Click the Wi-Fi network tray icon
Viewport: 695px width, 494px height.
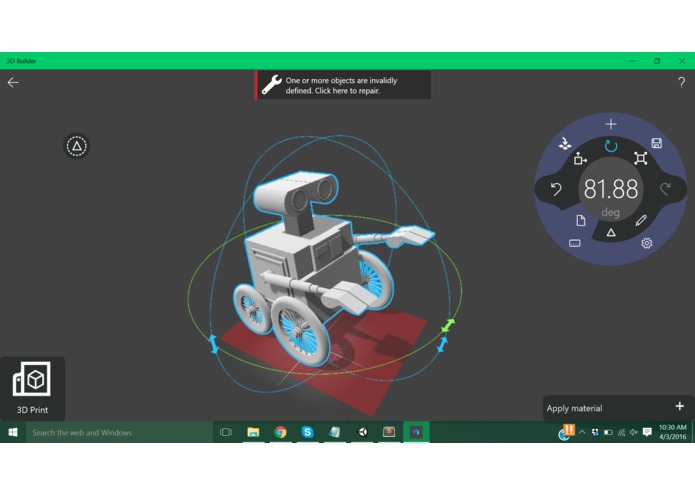(621, 432)
